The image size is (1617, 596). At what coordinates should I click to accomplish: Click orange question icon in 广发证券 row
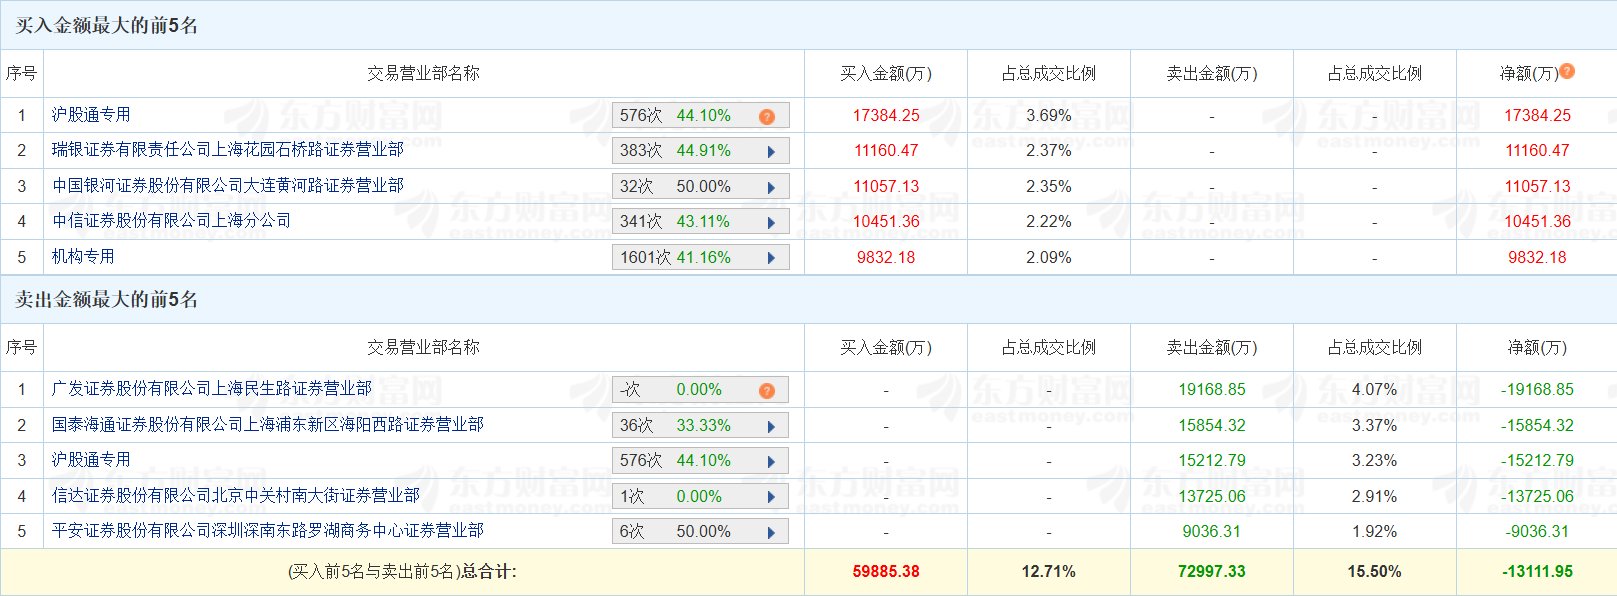coord(767,391)
